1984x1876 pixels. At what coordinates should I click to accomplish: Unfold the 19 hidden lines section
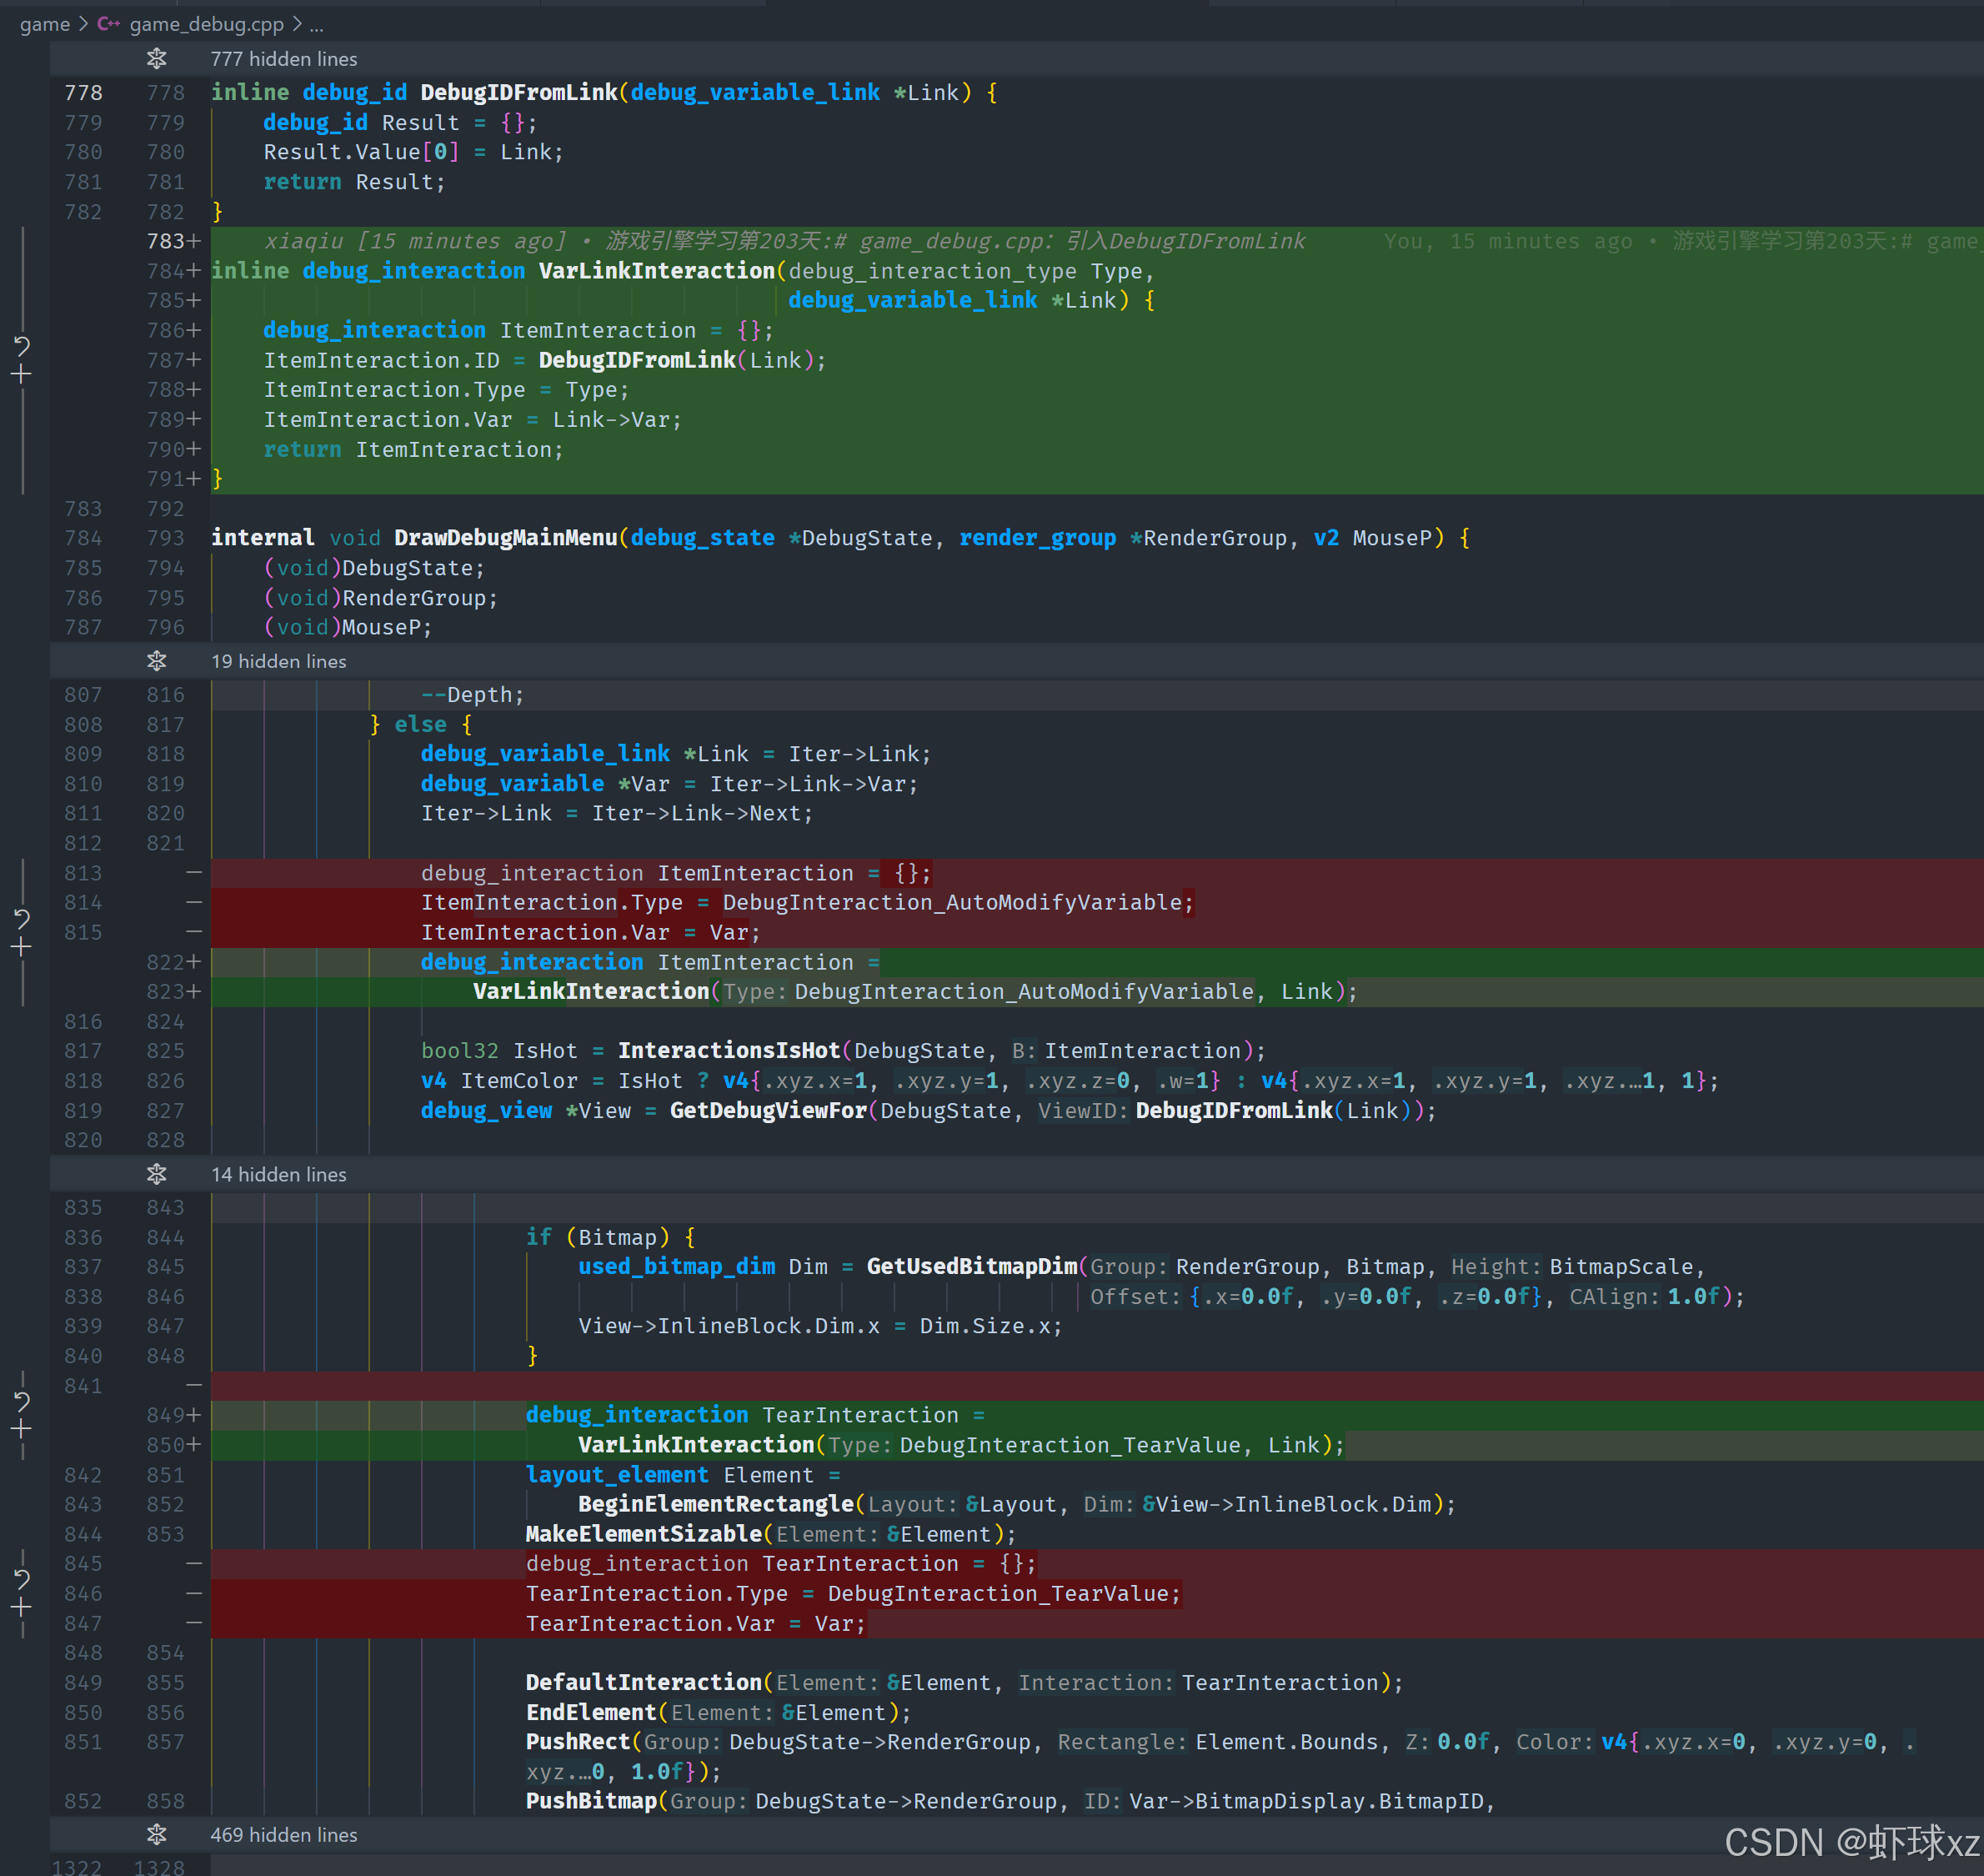click(x=157, y=661)
